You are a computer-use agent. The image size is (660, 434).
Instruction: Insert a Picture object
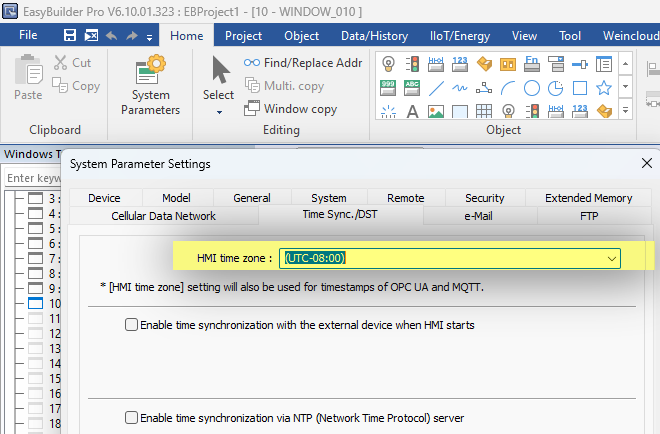tap(436, 112)
